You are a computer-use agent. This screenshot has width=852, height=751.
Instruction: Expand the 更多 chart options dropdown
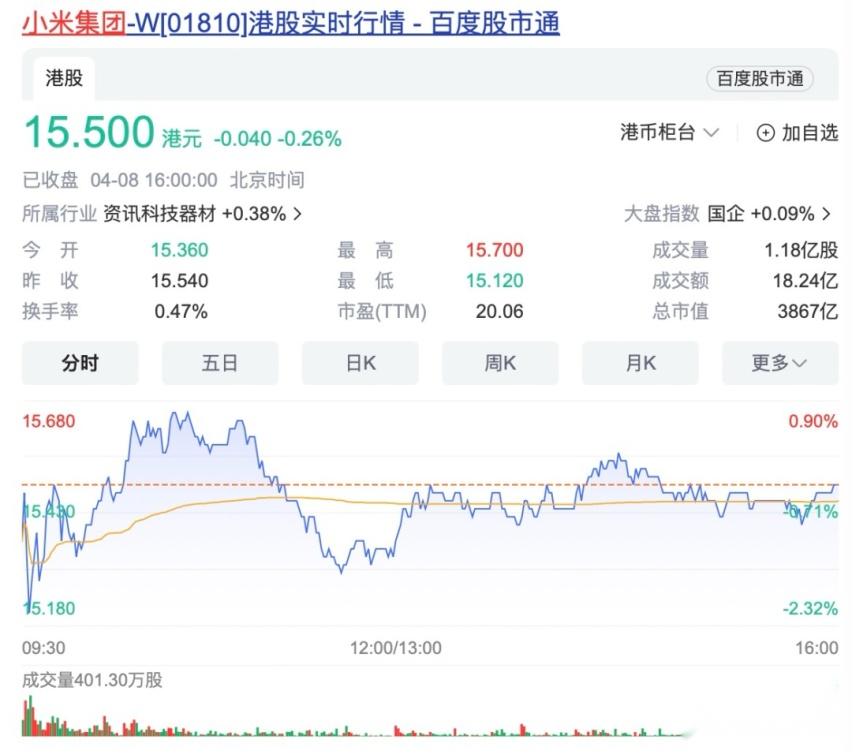point(780,362)
